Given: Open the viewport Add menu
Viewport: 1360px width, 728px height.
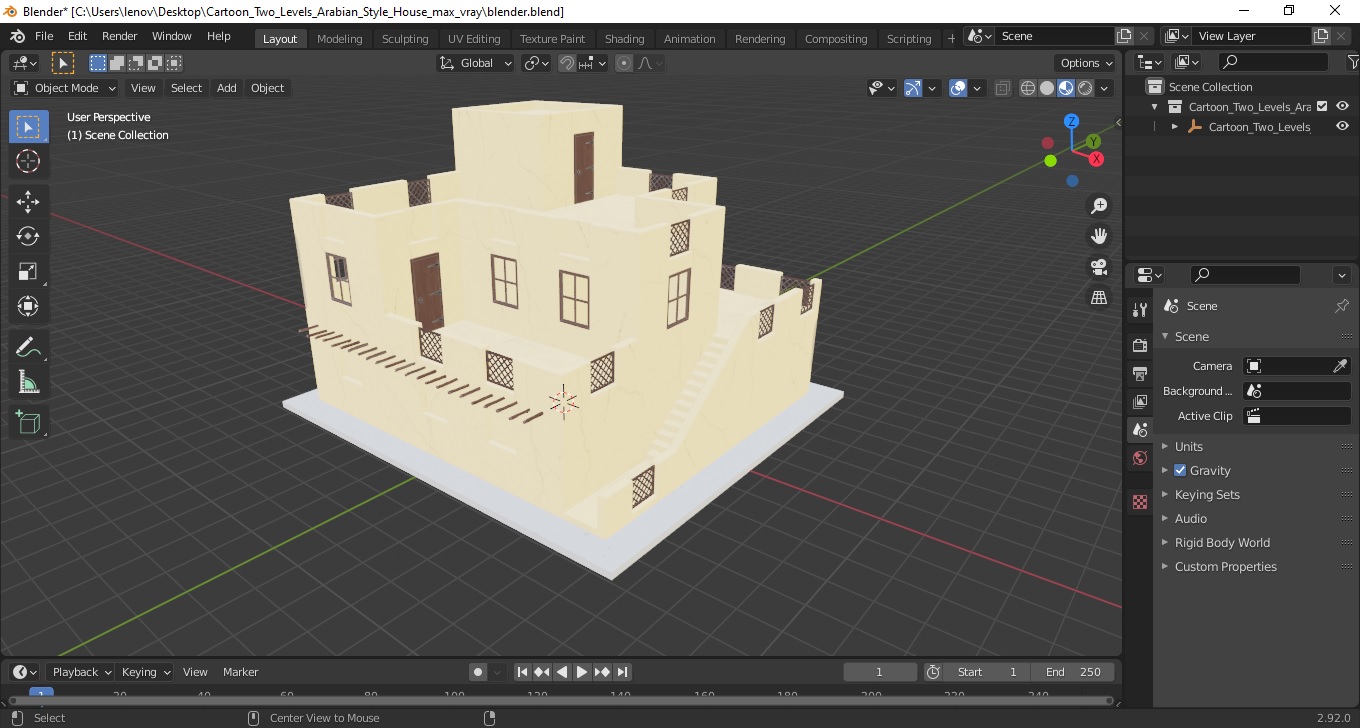Looking at the screenshot, I should tap(227, 88).
